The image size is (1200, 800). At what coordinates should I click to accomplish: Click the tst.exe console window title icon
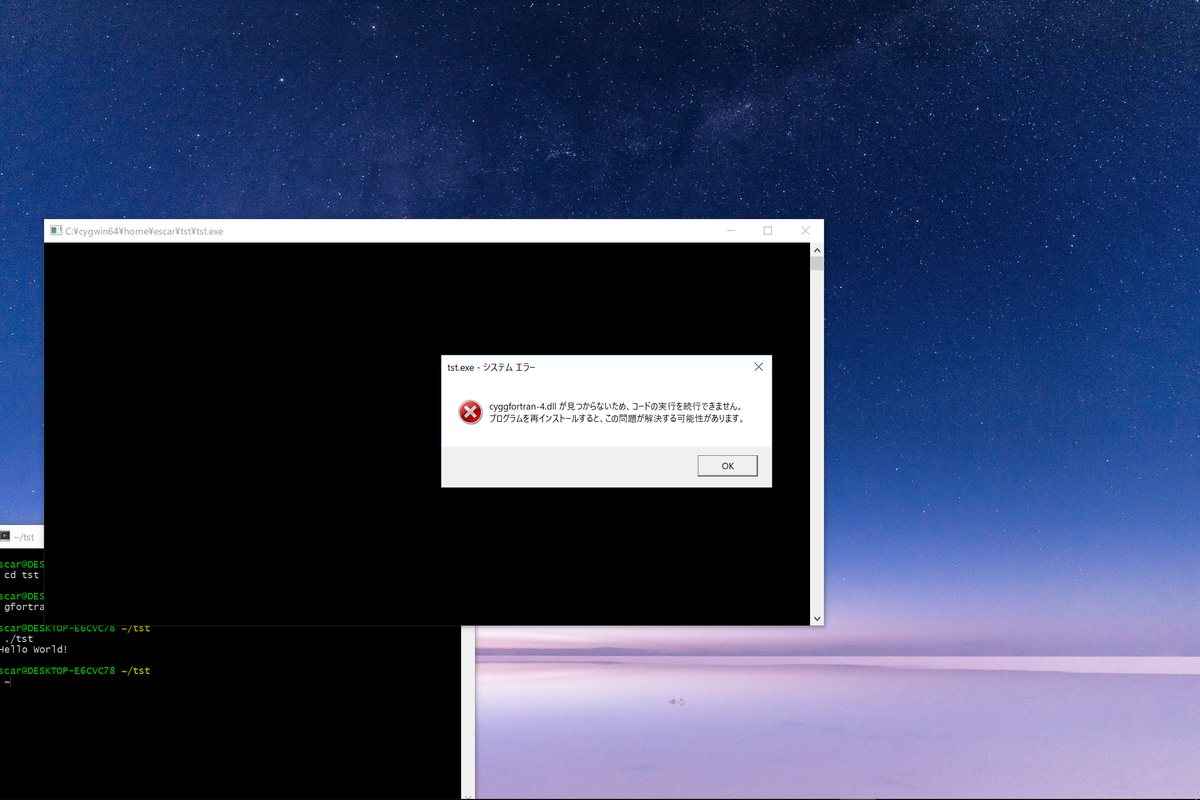pyautogui.click(x=56, y=231)
